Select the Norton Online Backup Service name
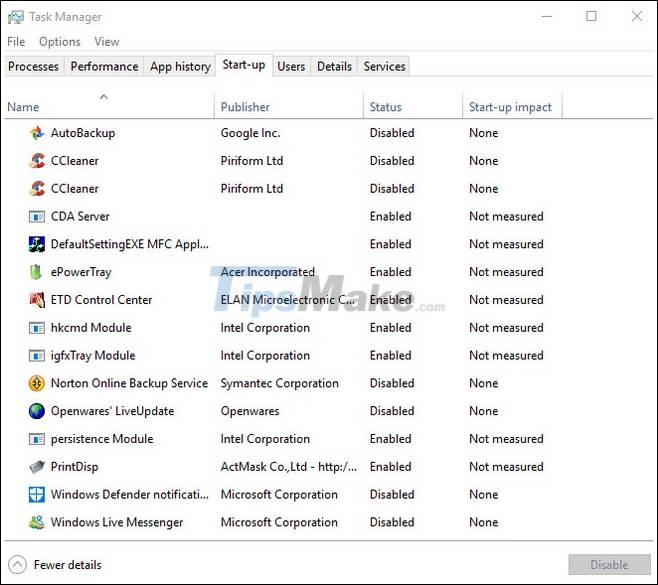Viewport: 658px width, 585px height. click(129, 383)
